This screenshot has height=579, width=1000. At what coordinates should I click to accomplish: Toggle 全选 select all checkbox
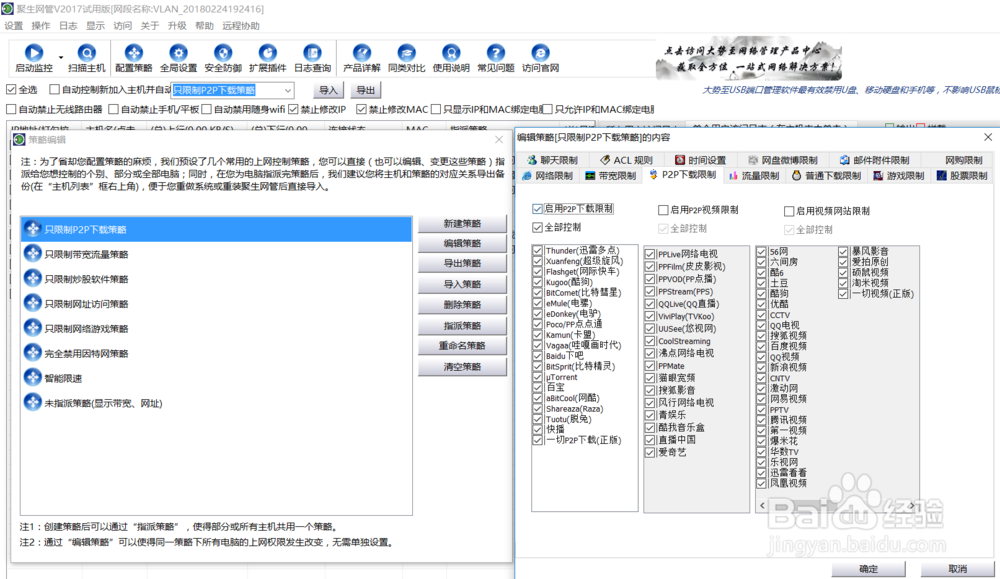coord(11,89)
